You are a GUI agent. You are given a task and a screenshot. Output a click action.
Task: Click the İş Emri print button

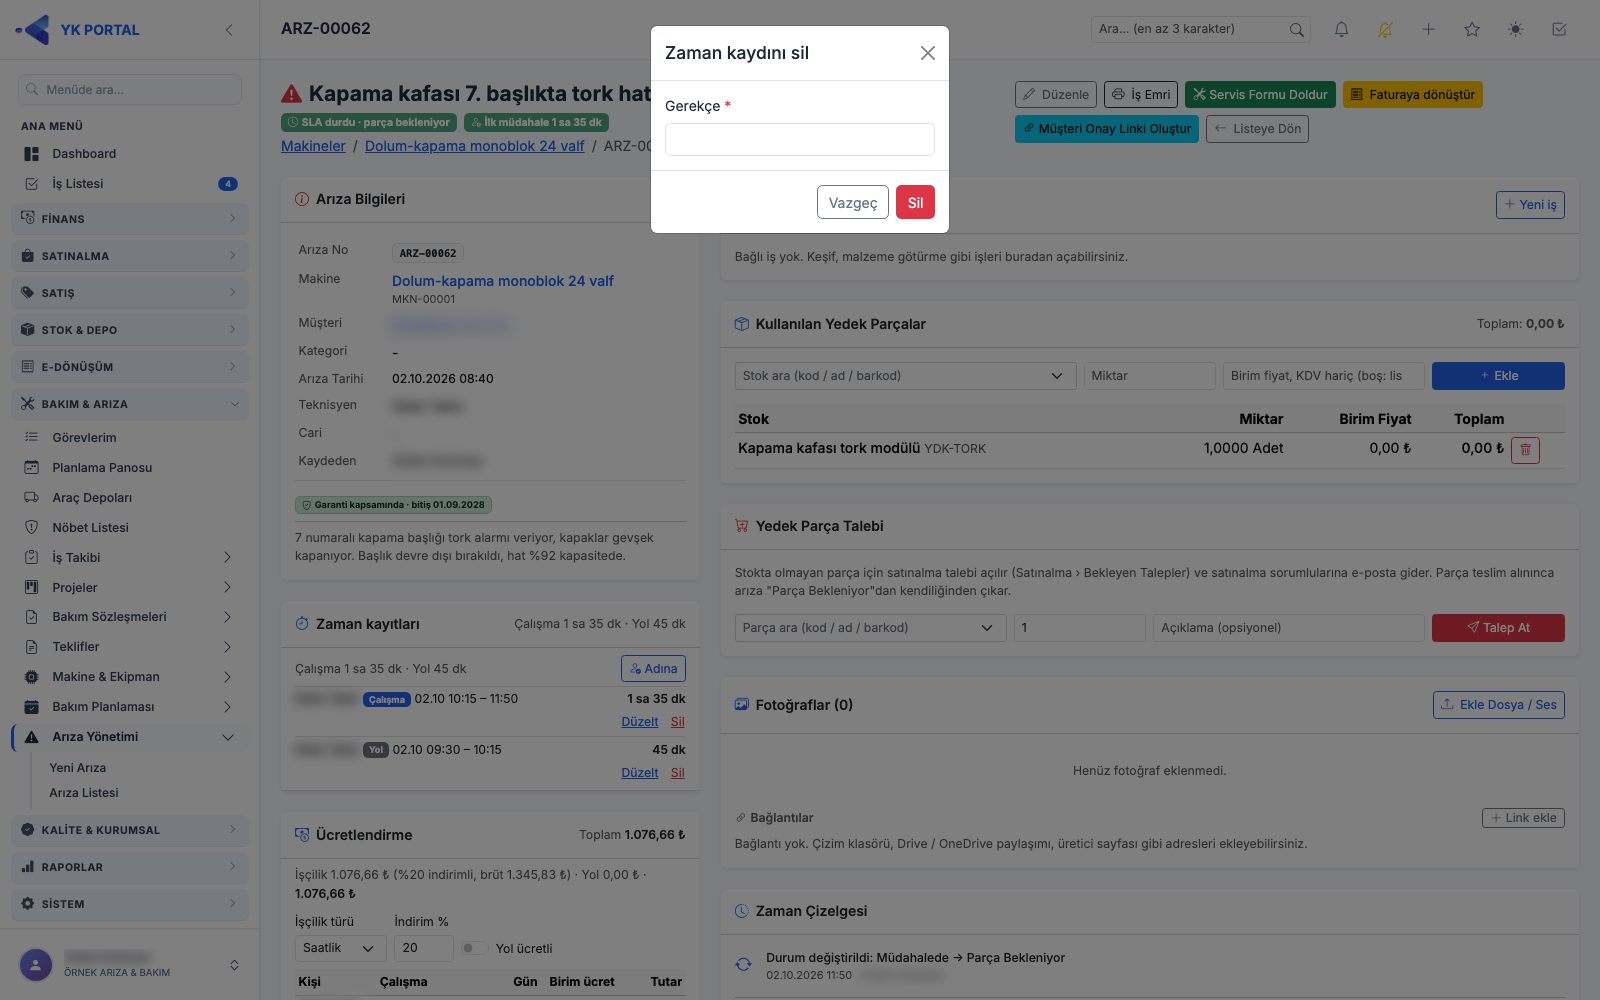[1141, 95]
